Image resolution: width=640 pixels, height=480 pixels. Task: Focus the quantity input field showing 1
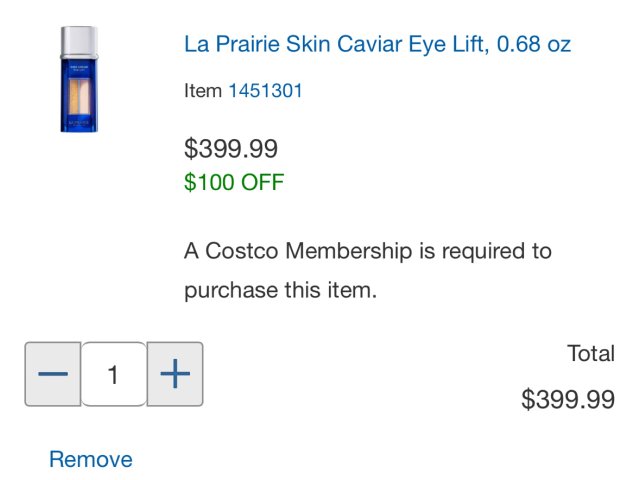113,374
